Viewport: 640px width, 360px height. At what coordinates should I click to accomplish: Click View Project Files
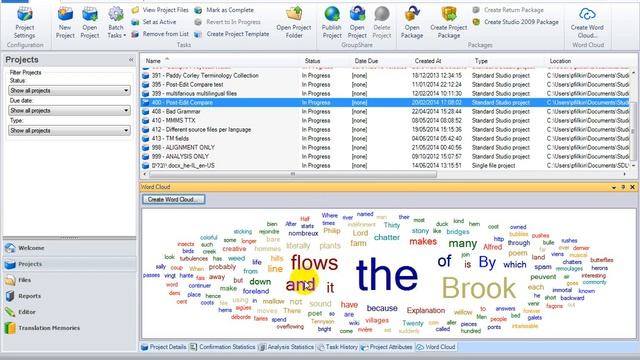click(160, 10)
